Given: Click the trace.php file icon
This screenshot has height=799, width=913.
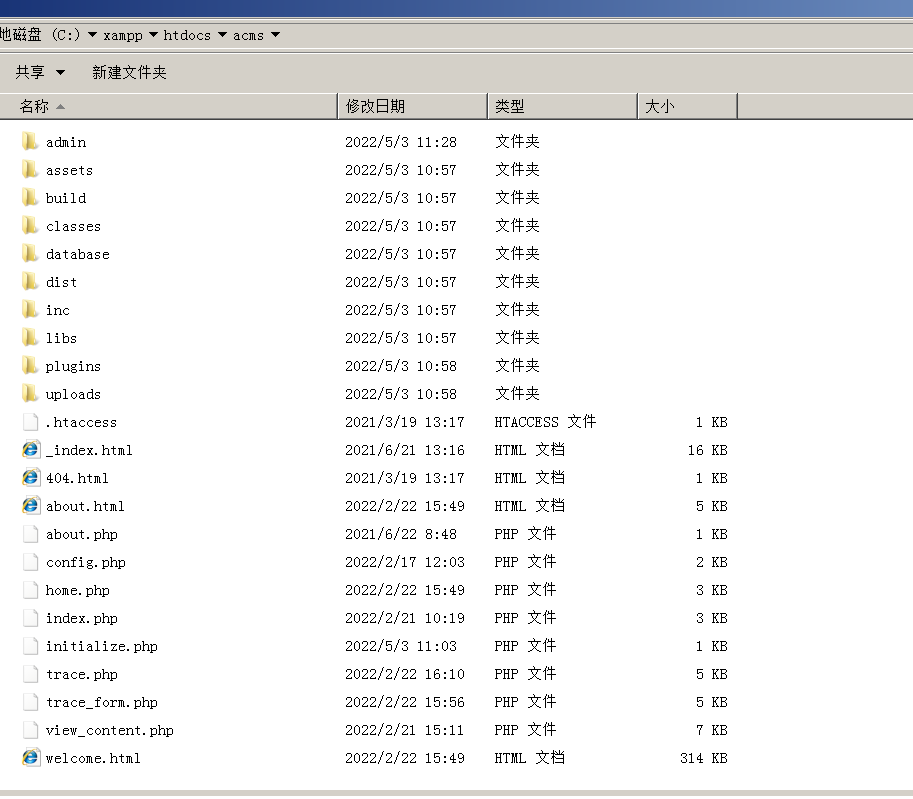Looking at the screenshot, I should [x=30, y=673].
